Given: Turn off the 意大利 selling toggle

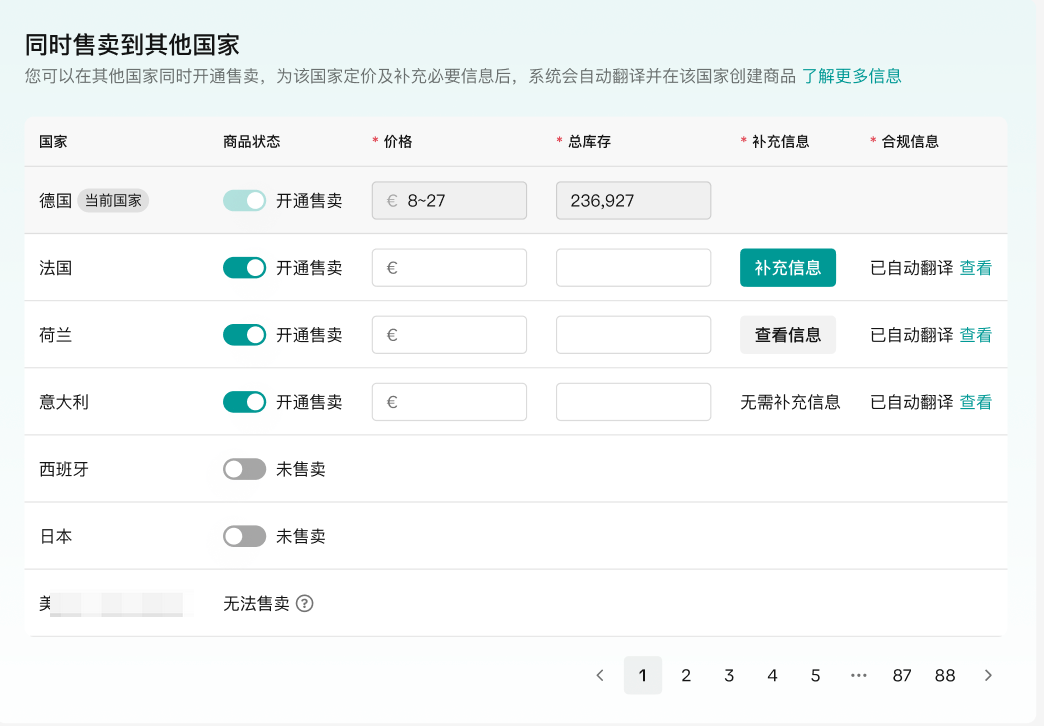Looking at the screenshot, I should [x=244, y=401].
